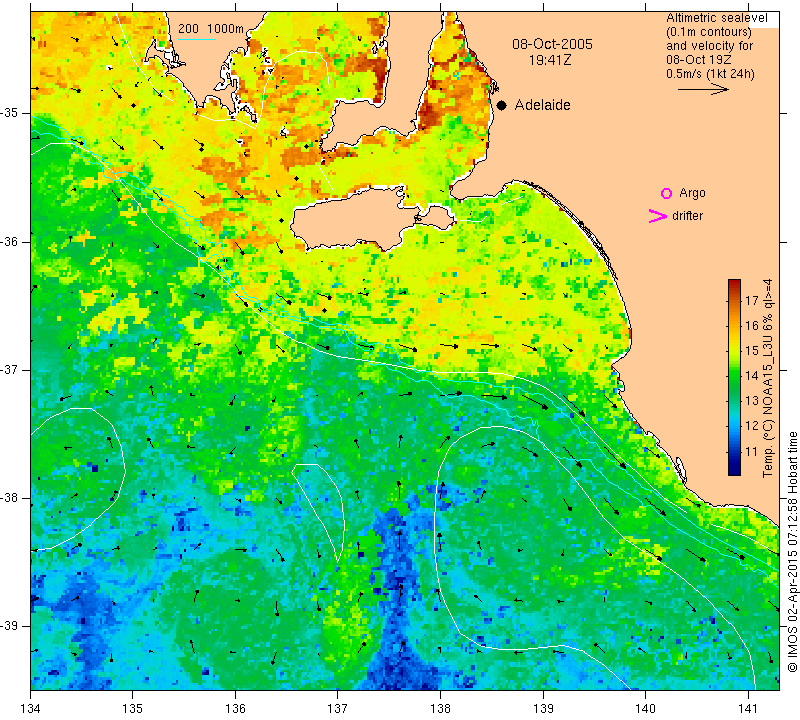This screenshot has width=800, height=720.
Task: Click the colorbar tick label 11
Action: (752, 452)
